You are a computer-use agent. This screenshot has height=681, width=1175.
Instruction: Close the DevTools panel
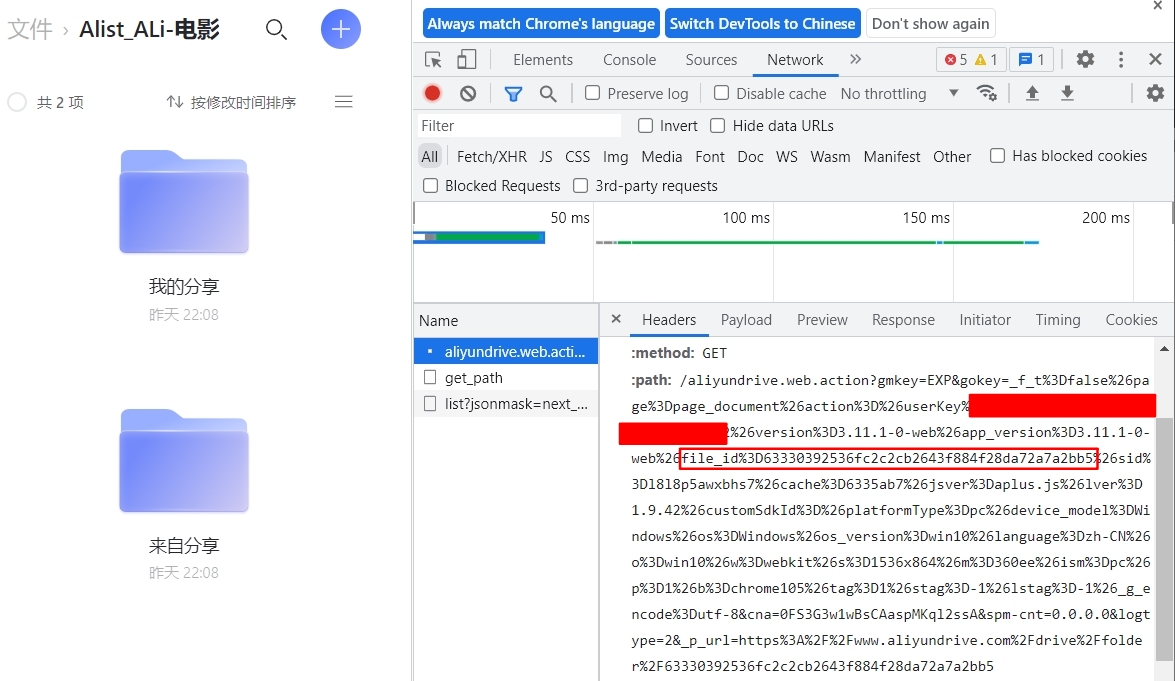[x=1155, y=59]
